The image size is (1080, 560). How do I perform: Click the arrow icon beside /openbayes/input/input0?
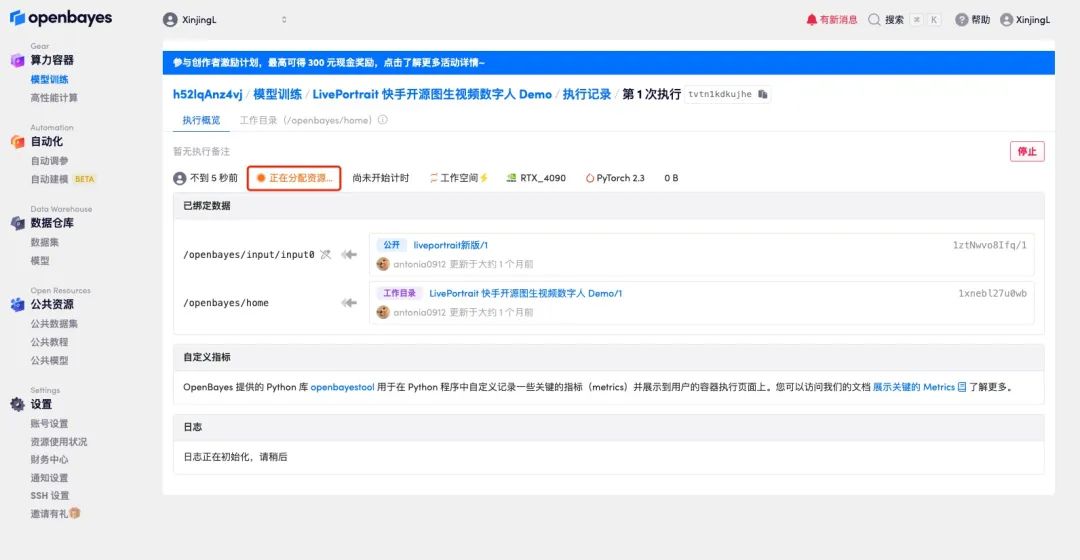click(x=349, y=255)
